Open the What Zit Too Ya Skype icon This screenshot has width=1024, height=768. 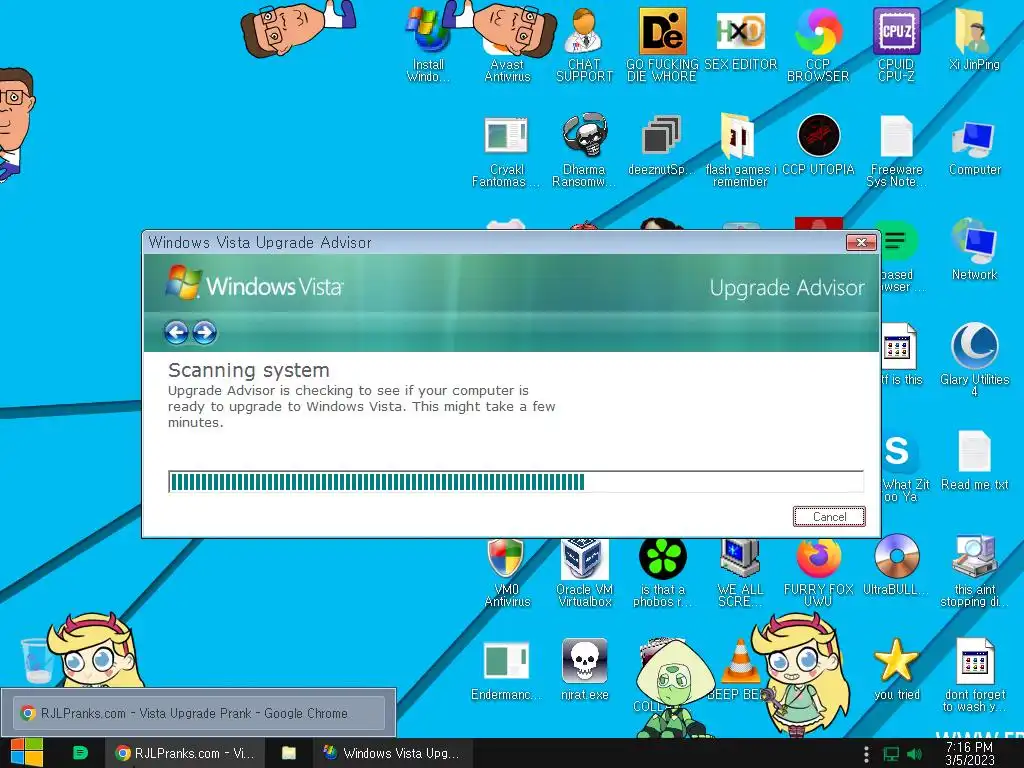[x=903, y=467]
